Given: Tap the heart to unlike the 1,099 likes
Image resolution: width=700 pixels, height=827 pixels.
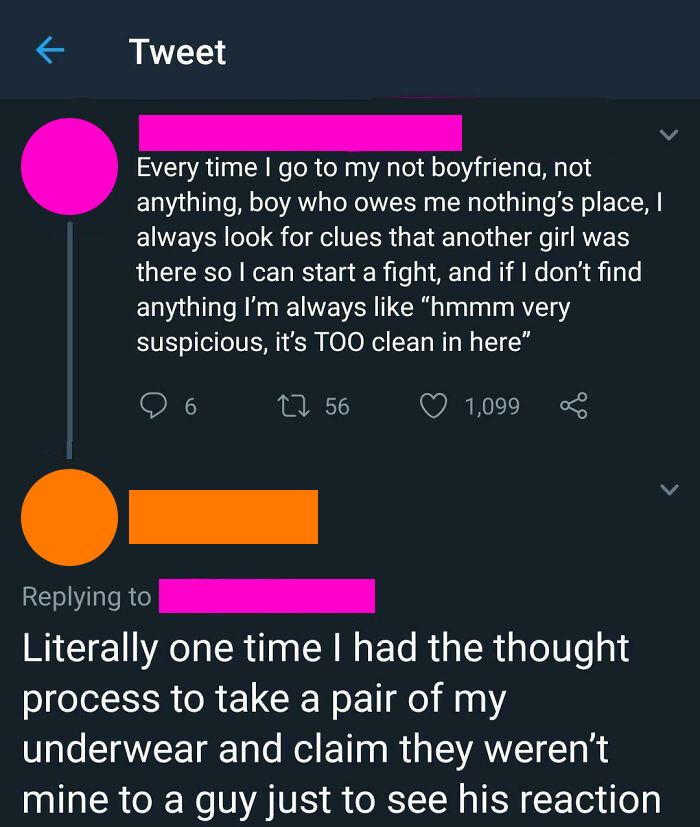Looking at the screenshot, I should coord(432,405).
